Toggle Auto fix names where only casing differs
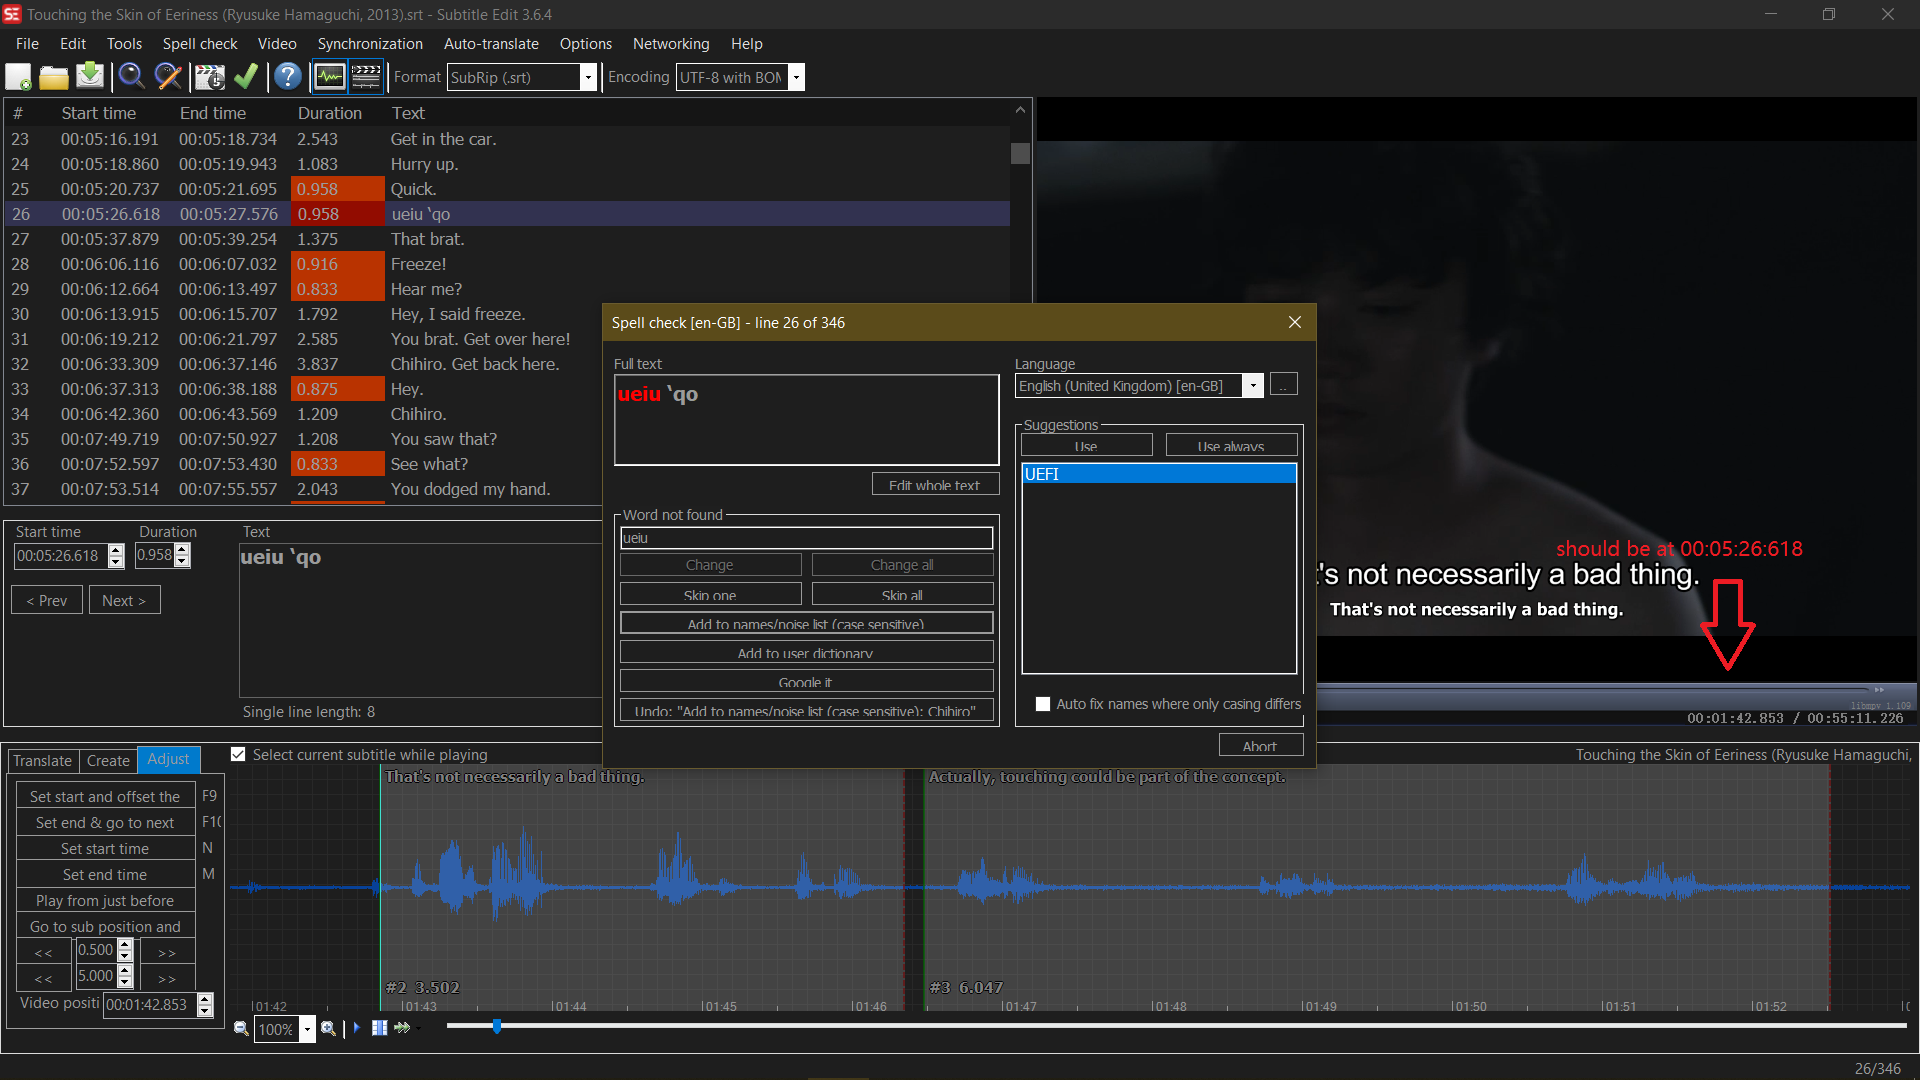The width and height of the screenshot is (1920, 1080). [1043, 704]
